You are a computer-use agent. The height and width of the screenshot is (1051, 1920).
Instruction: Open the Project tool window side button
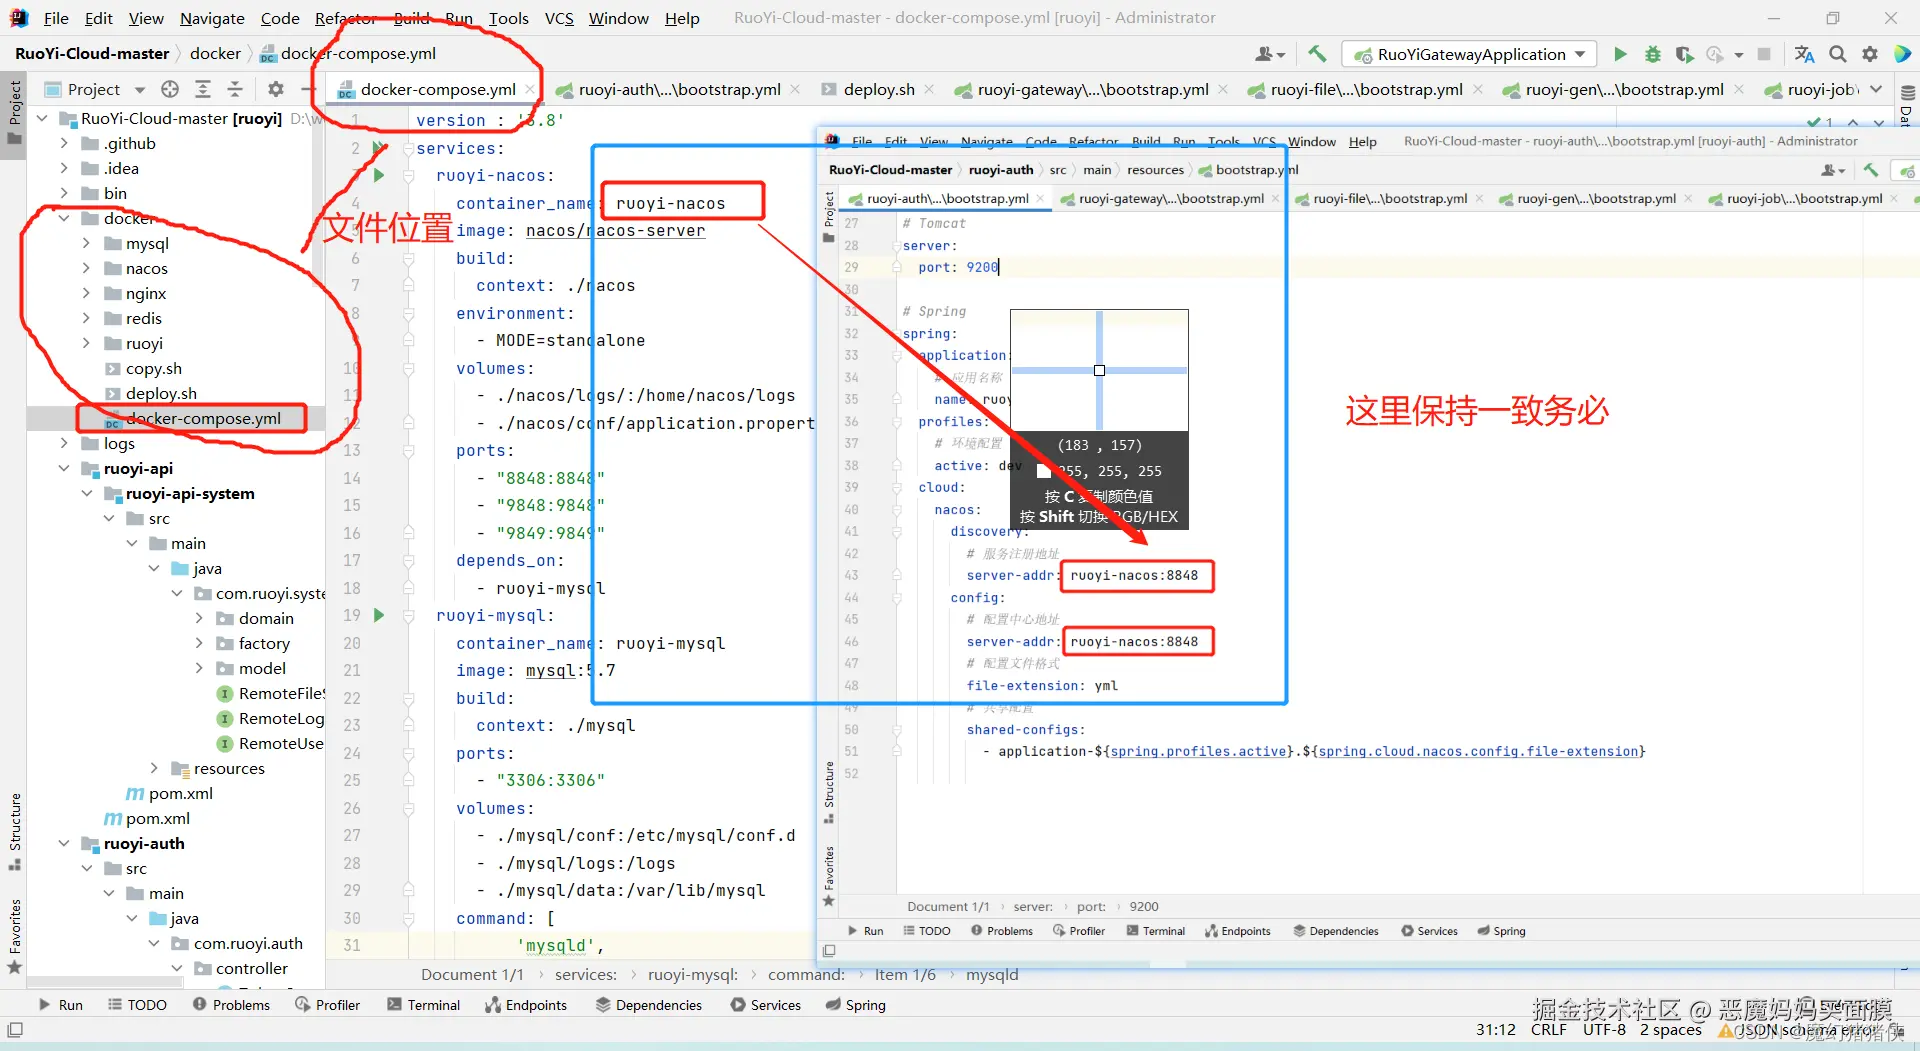tap(14, 112)
